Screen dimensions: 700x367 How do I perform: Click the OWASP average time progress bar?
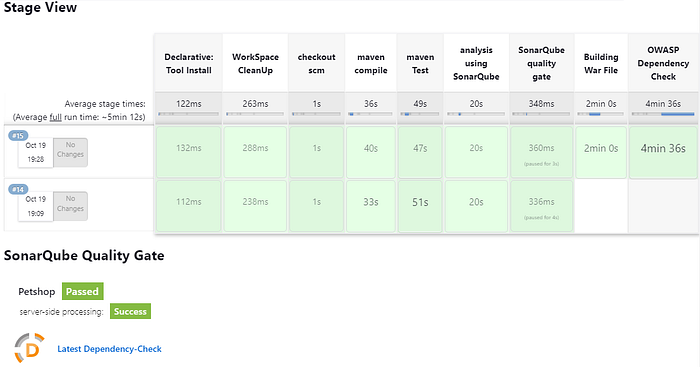click(x=663, y=114)
